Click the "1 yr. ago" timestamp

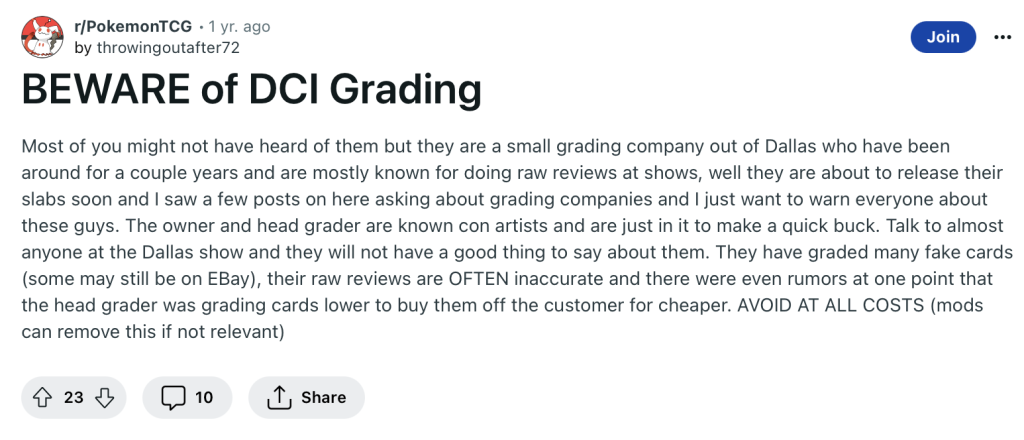pyautogui.click(x=239, y=27)
